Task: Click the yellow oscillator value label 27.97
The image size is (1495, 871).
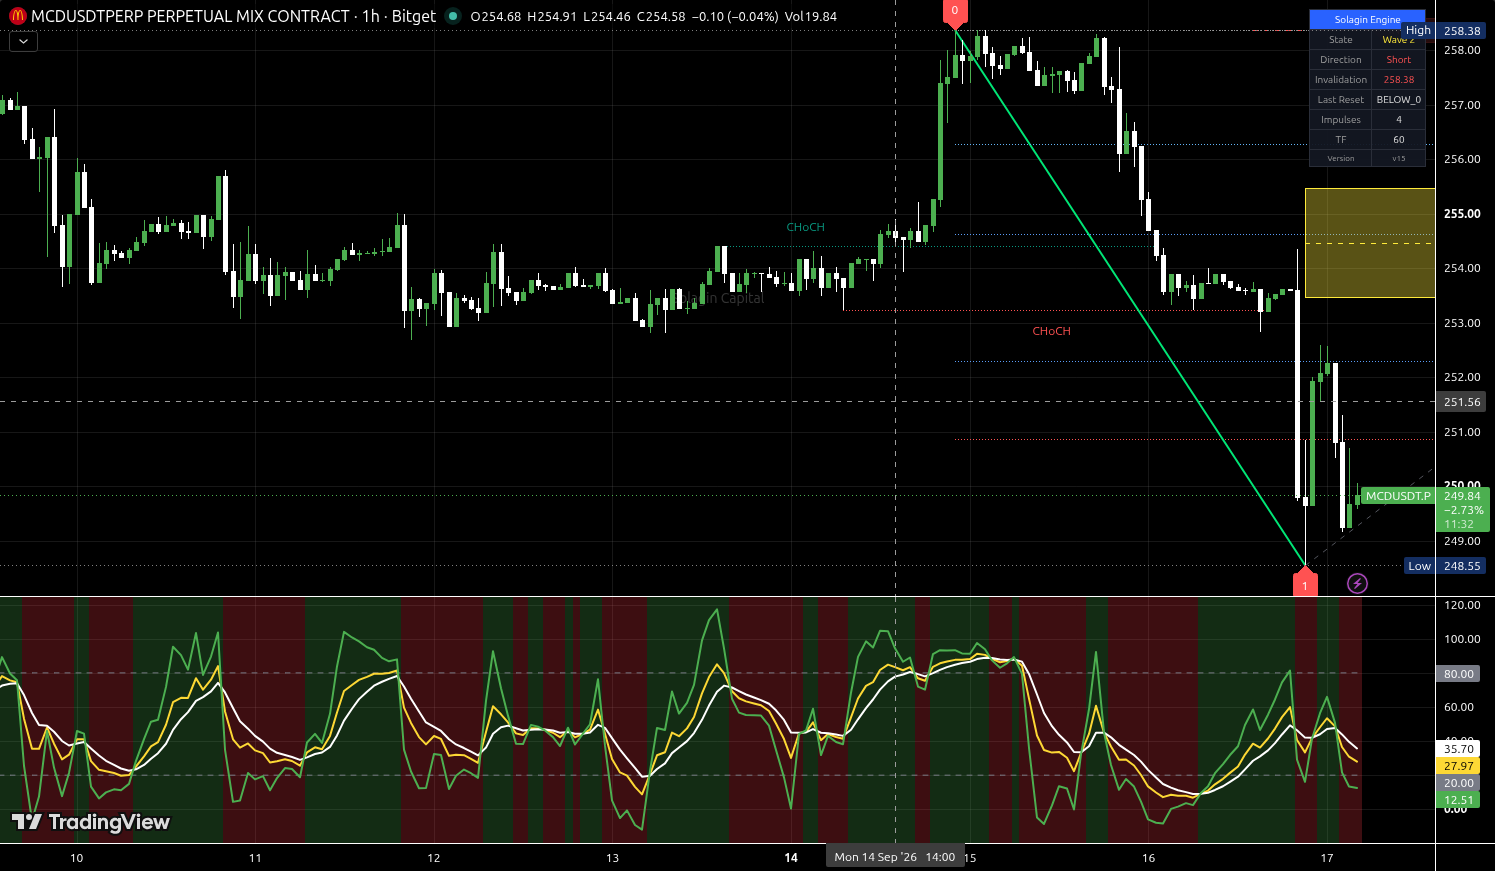Action: click(1459, 766)
